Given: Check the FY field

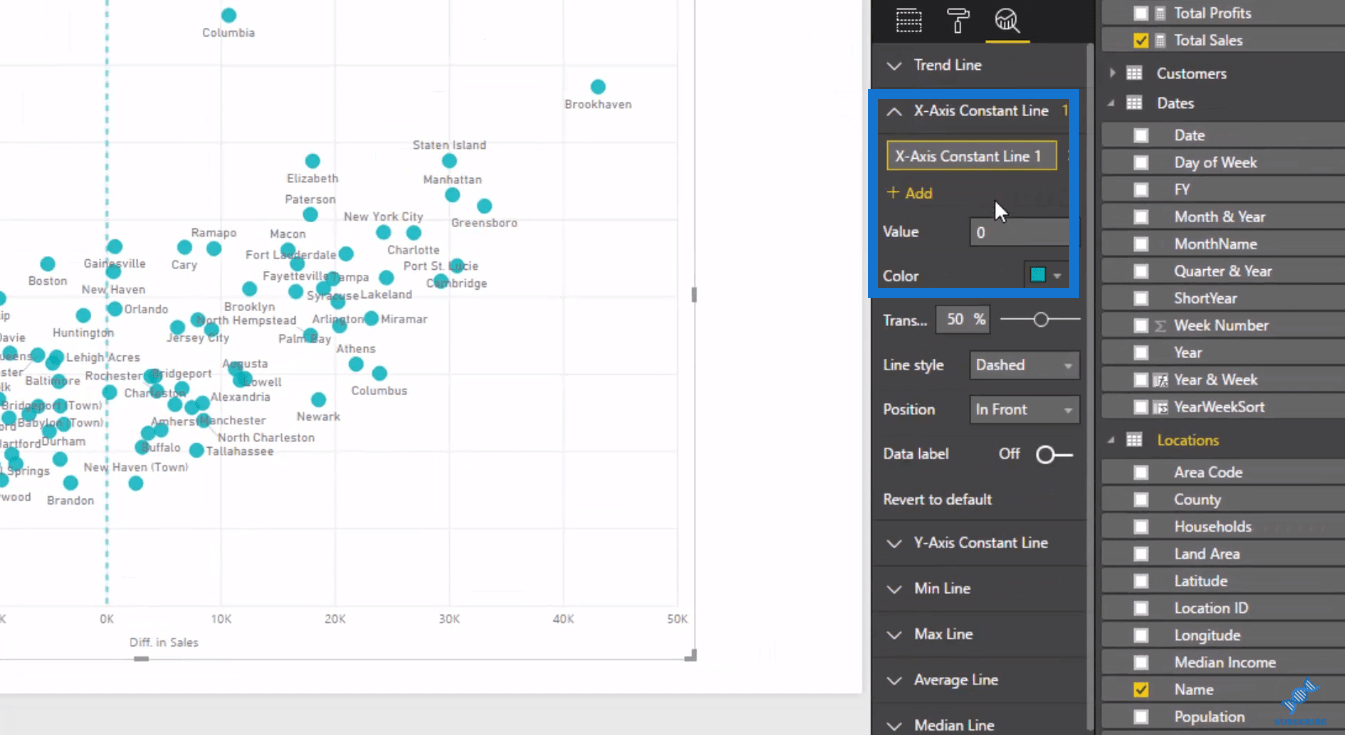Looking at the screenshot, I should pos(1141,189).
